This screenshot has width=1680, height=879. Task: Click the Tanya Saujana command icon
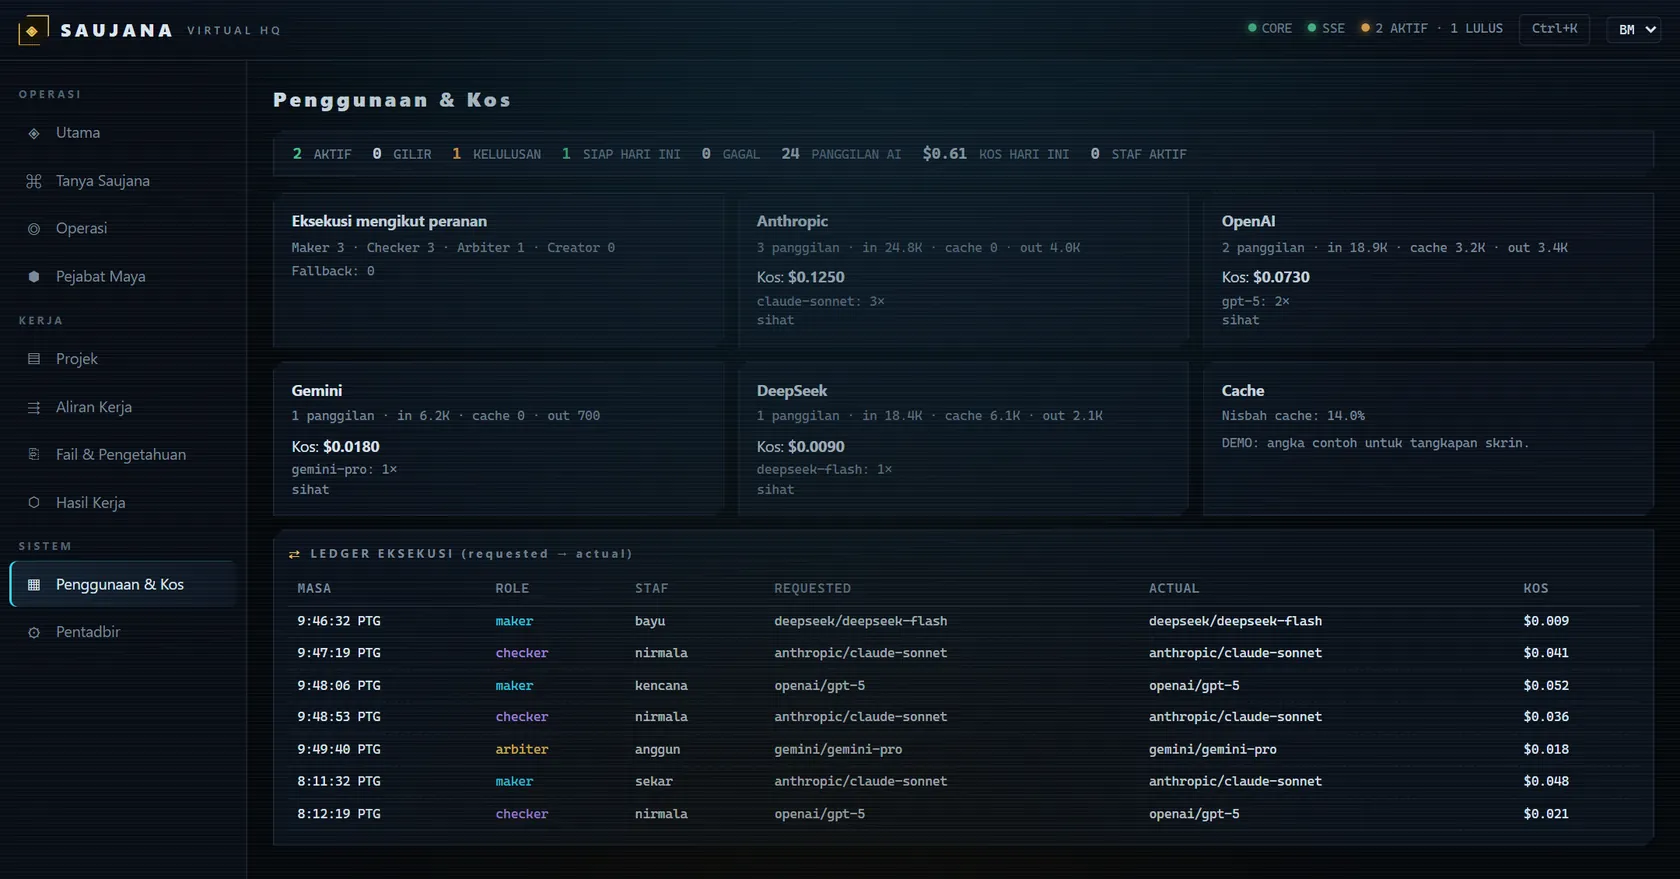point(34,181)
